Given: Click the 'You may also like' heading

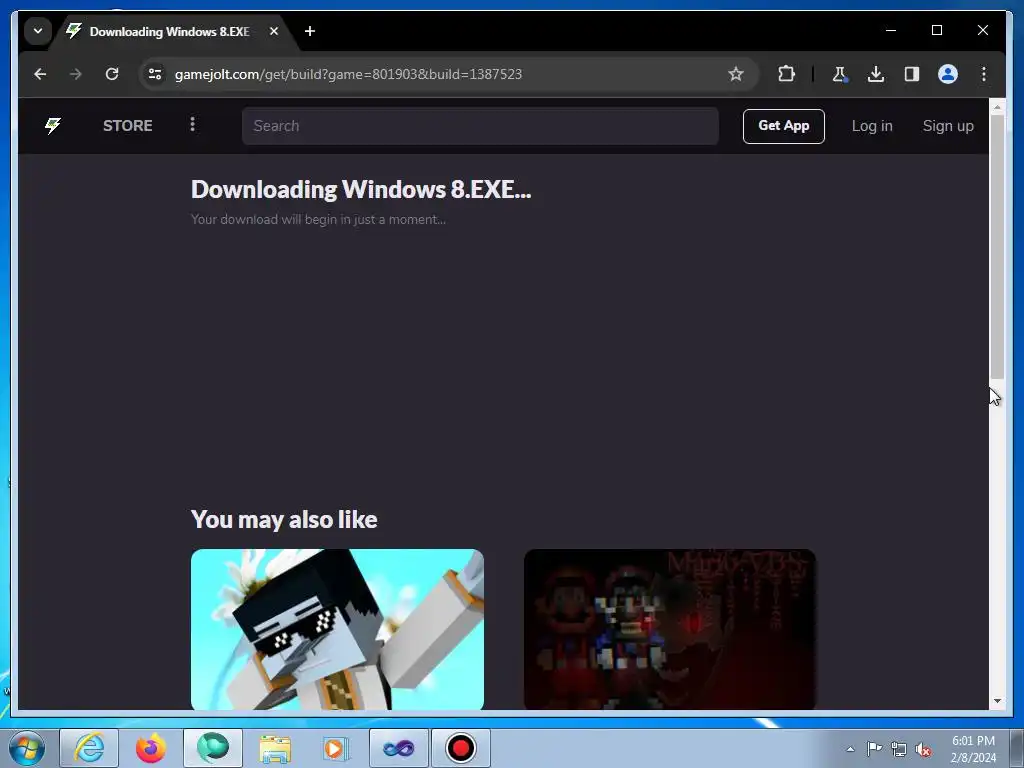Looking at the screenshot, I should click(x=284, y=520).
